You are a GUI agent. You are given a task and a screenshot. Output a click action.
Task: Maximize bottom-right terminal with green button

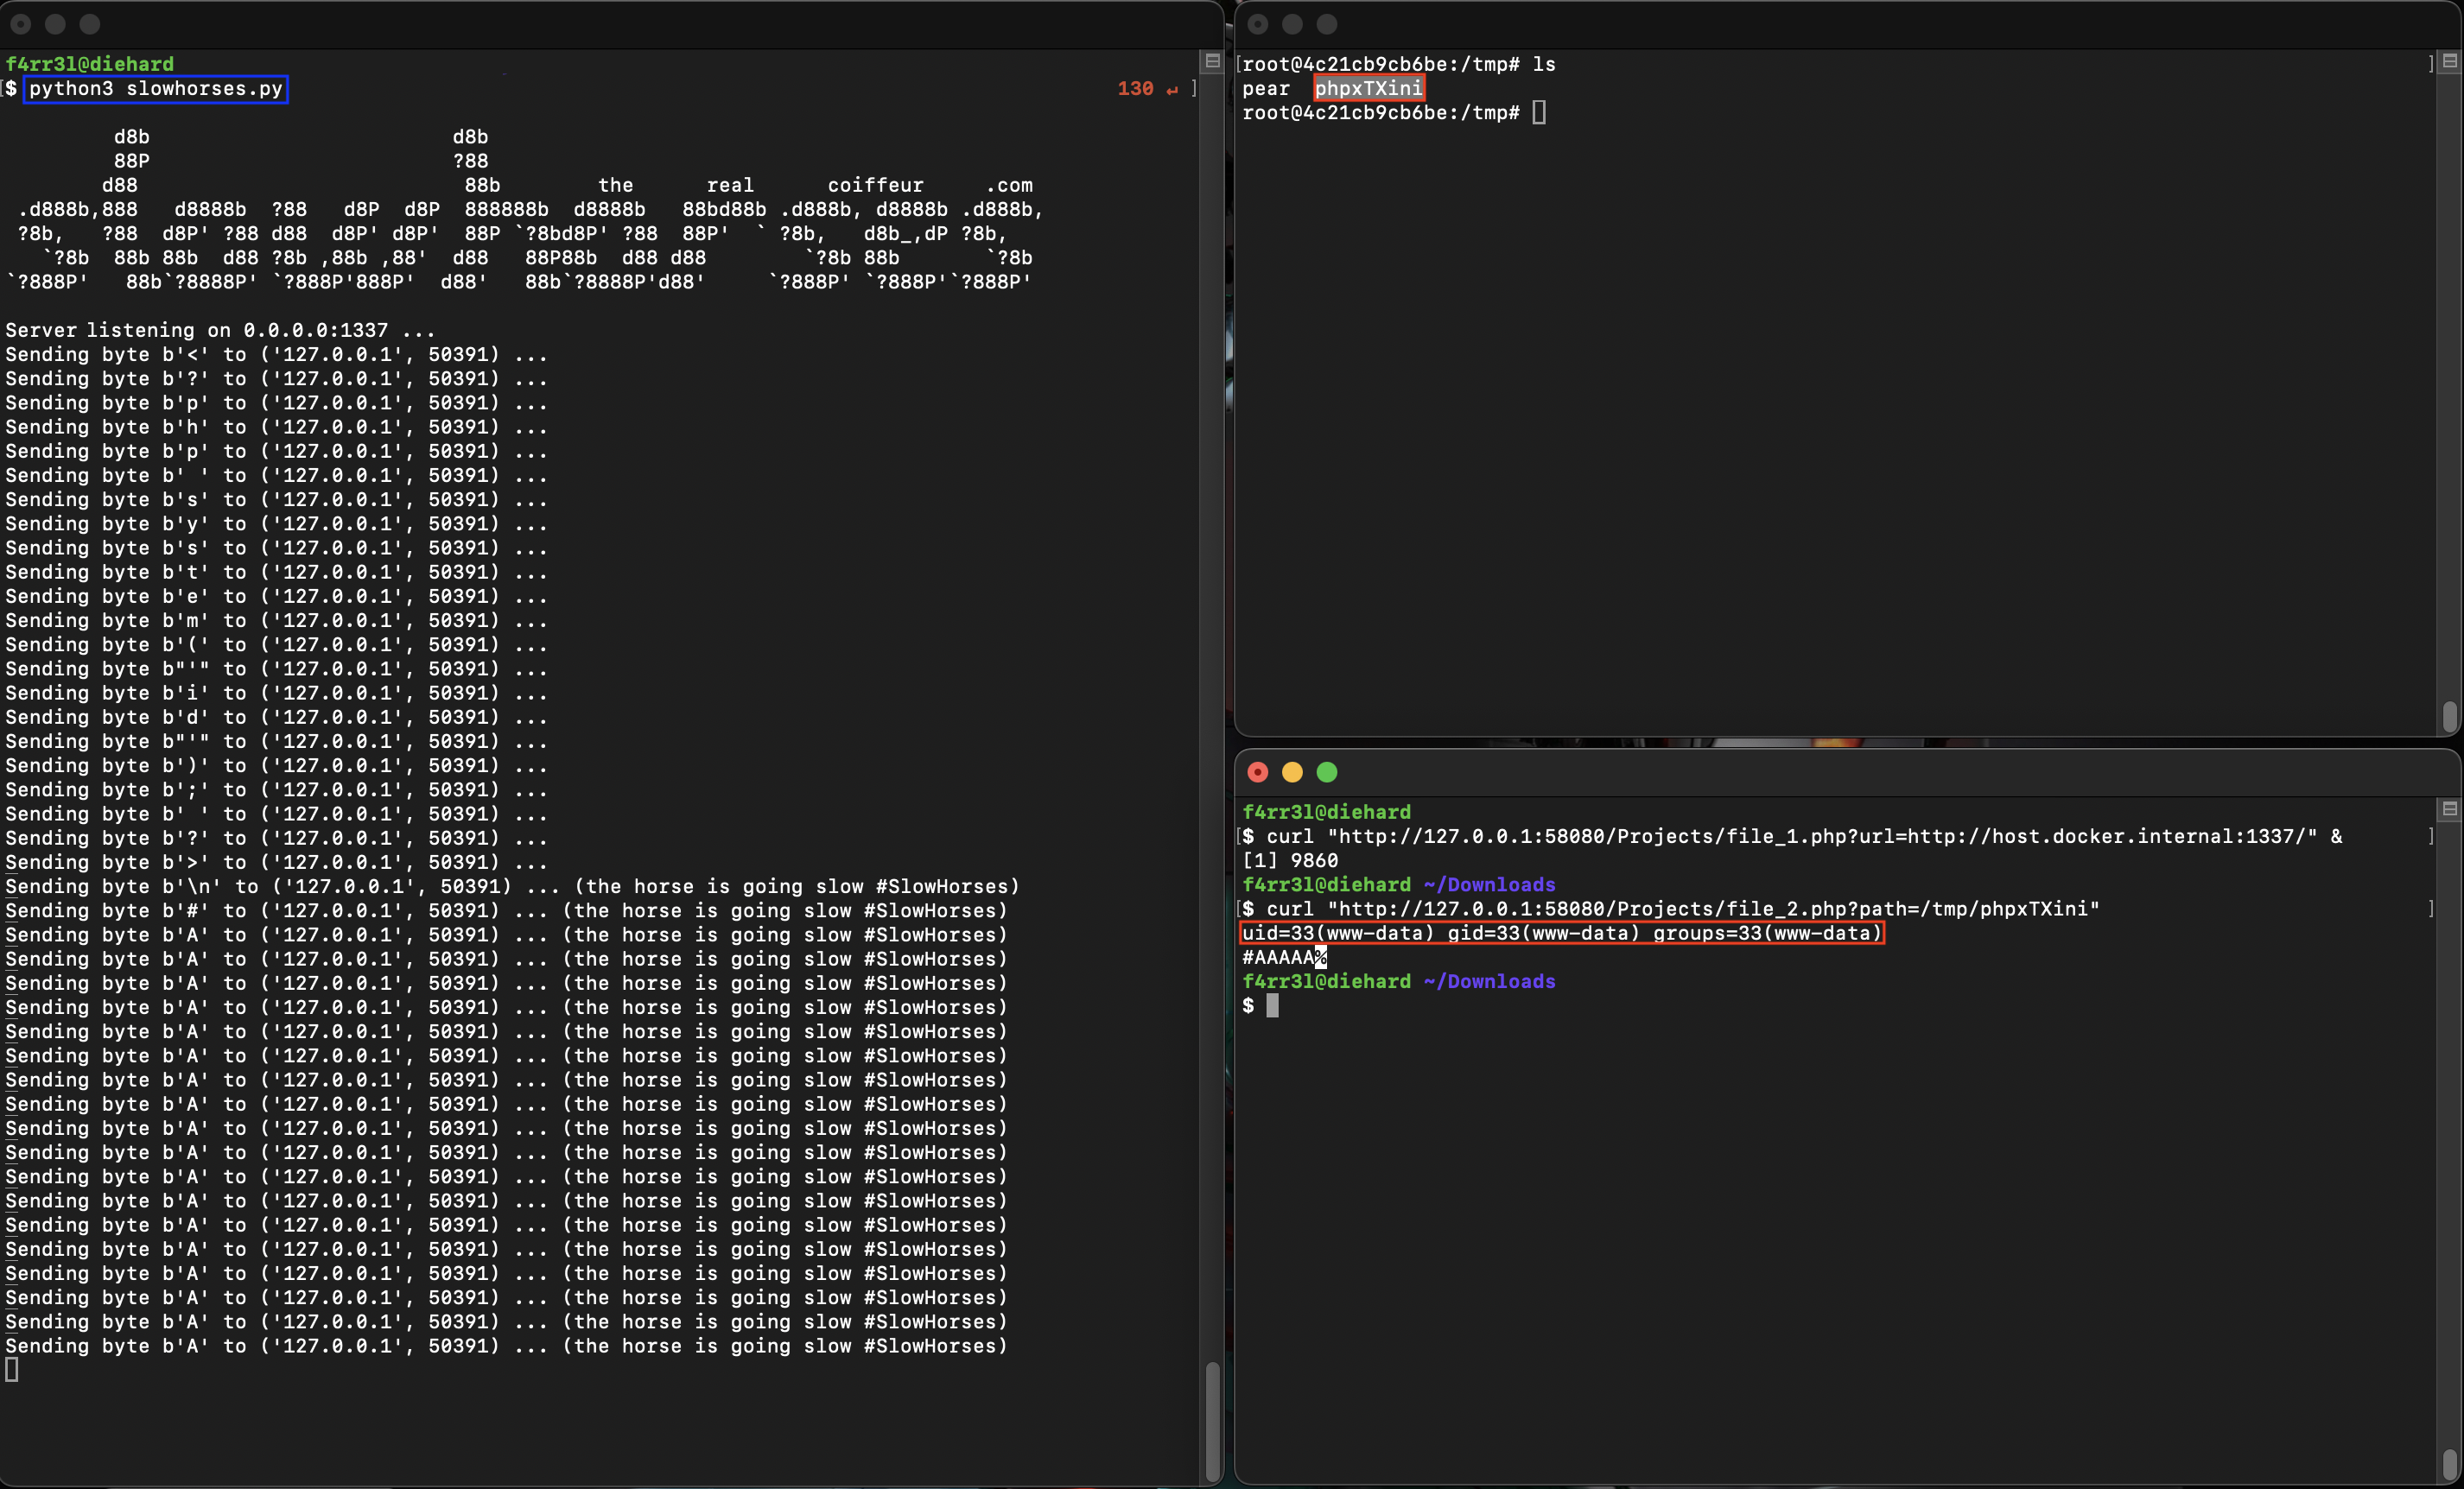click(1327, 772)
